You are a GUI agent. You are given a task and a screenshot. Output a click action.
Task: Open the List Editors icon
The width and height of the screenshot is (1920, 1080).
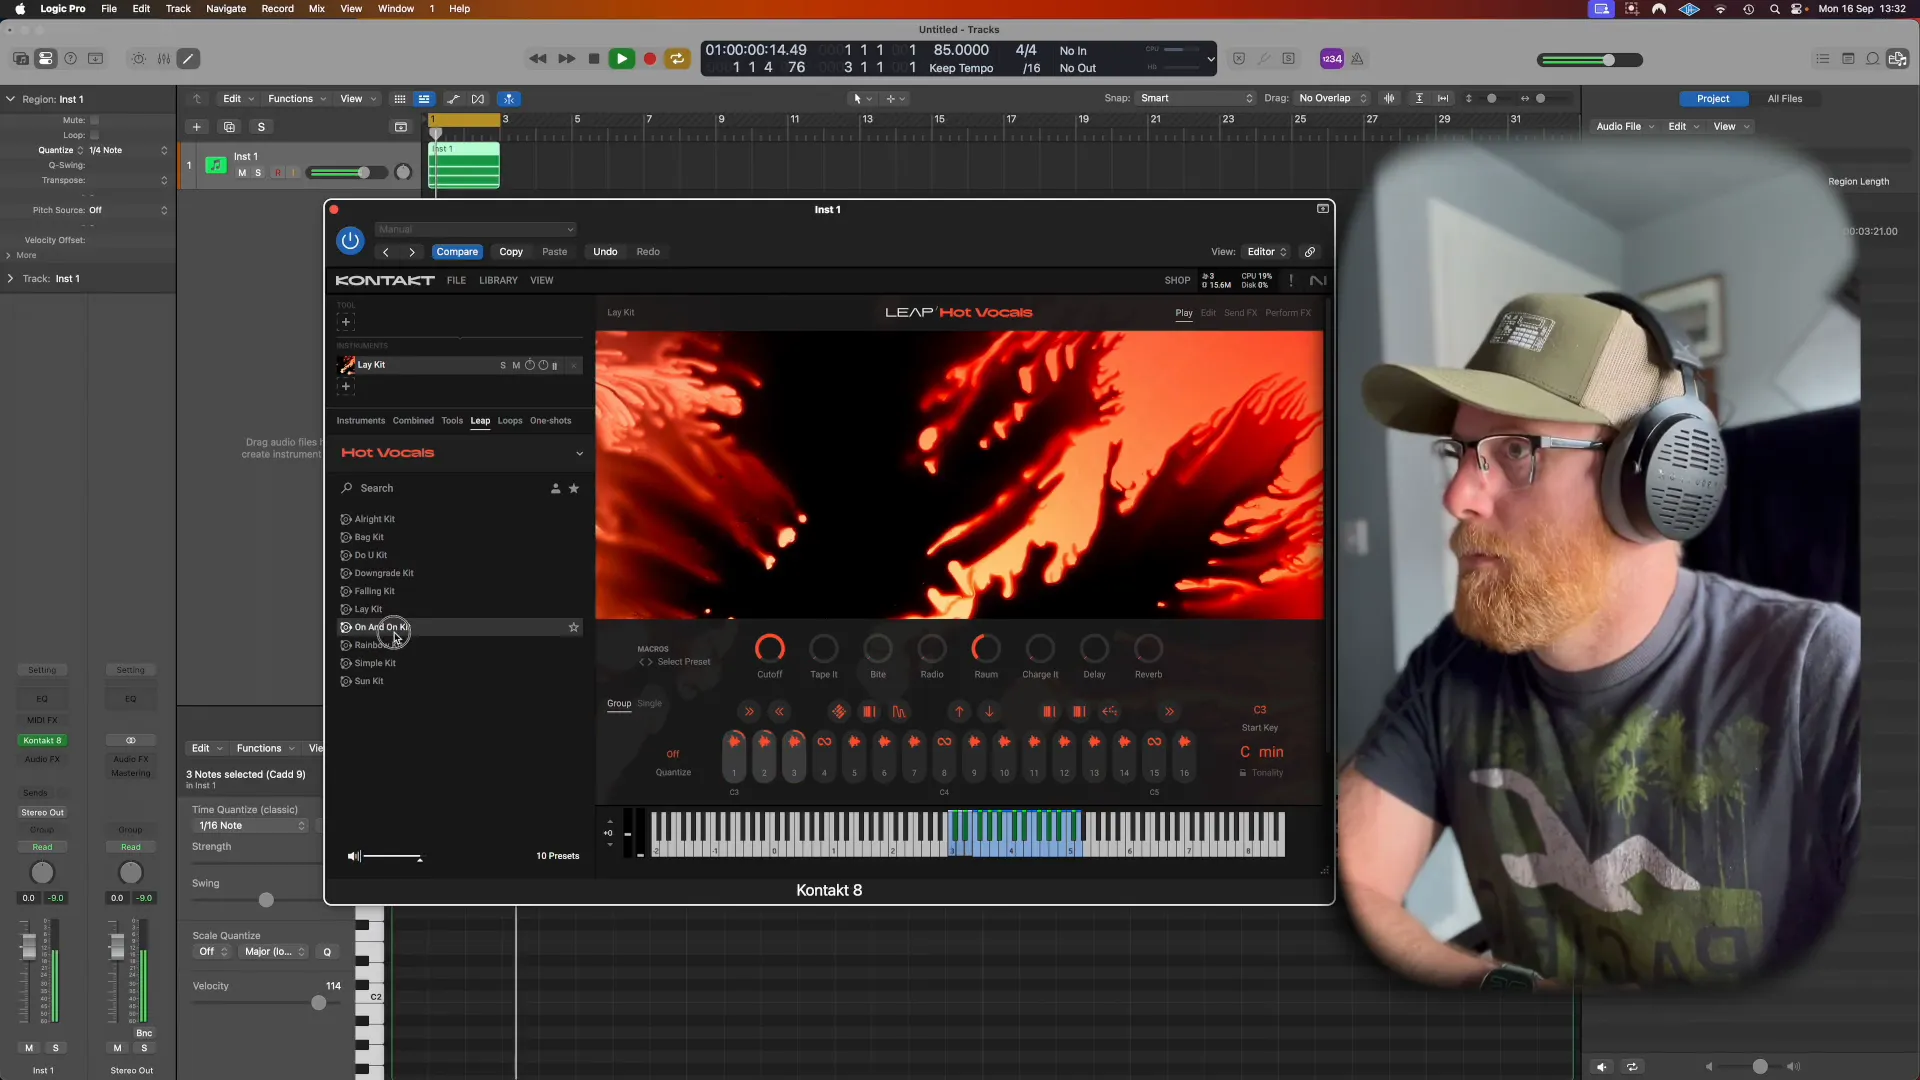1823,59
